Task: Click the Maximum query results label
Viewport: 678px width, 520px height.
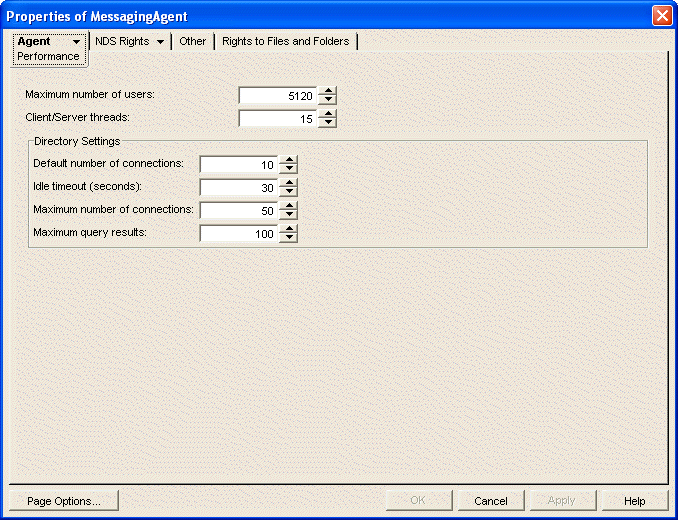Action: point(90,232)
